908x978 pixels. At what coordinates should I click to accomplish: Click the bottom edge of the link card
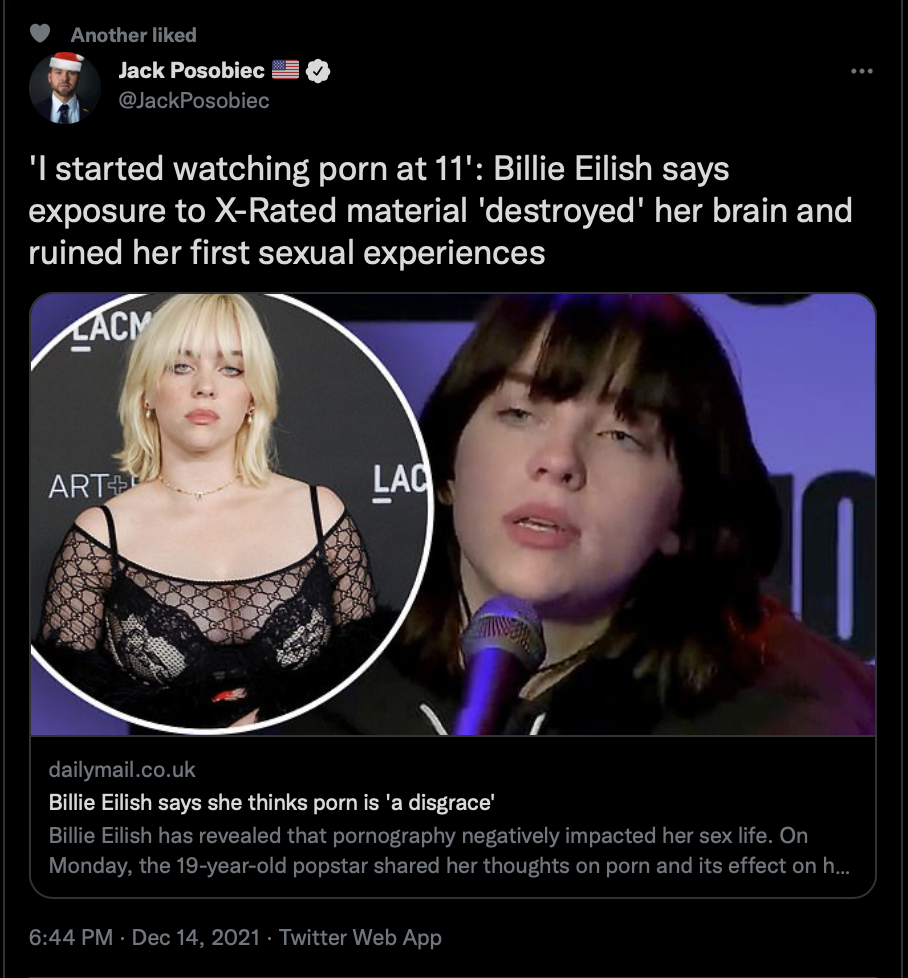(x=453, y=896)
